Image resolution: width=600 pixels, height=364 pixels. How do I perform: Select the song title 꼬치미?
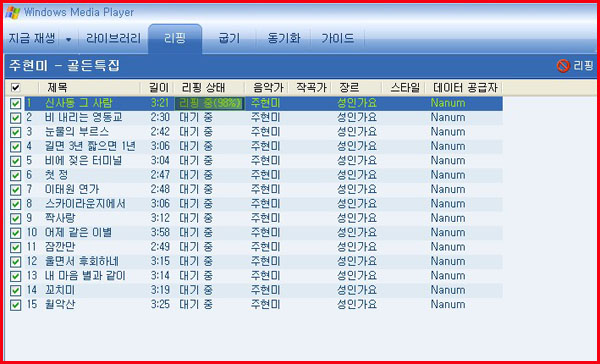click(x=60, y=290)
